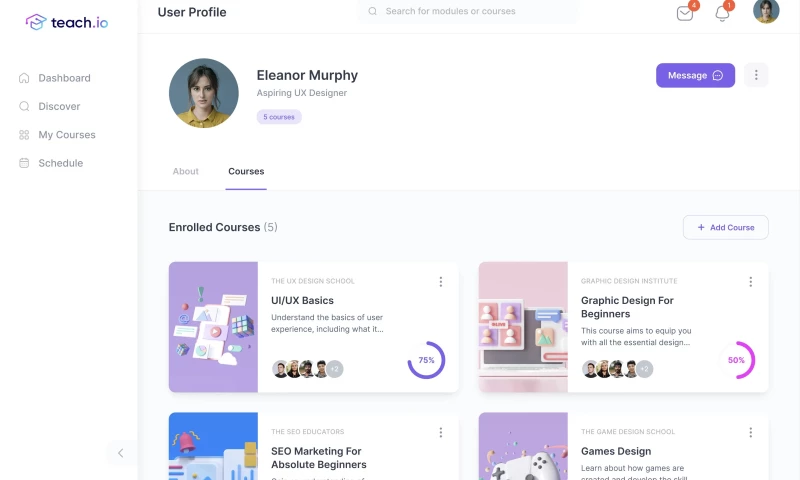Collapse the sidebar with the chevron arrow
The width and height of the screenshot is (800, 480).
[120, 453]
